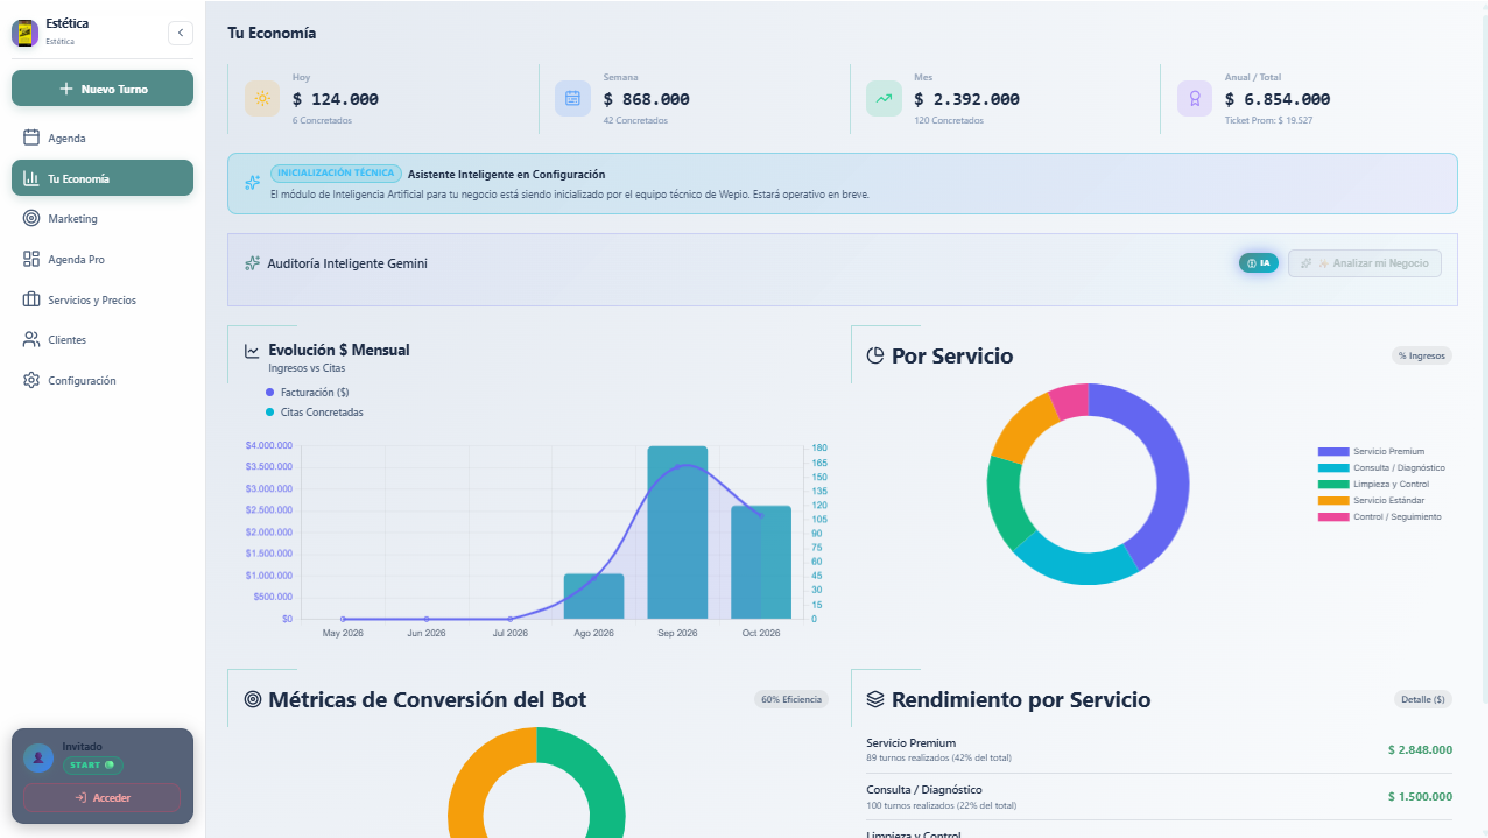Toggle Consulta / Diagnóstico in the donut legend
Image resolution: width=1488 pixels, height=838 pixels.
pyautogui.click(x=1381, y=468)
